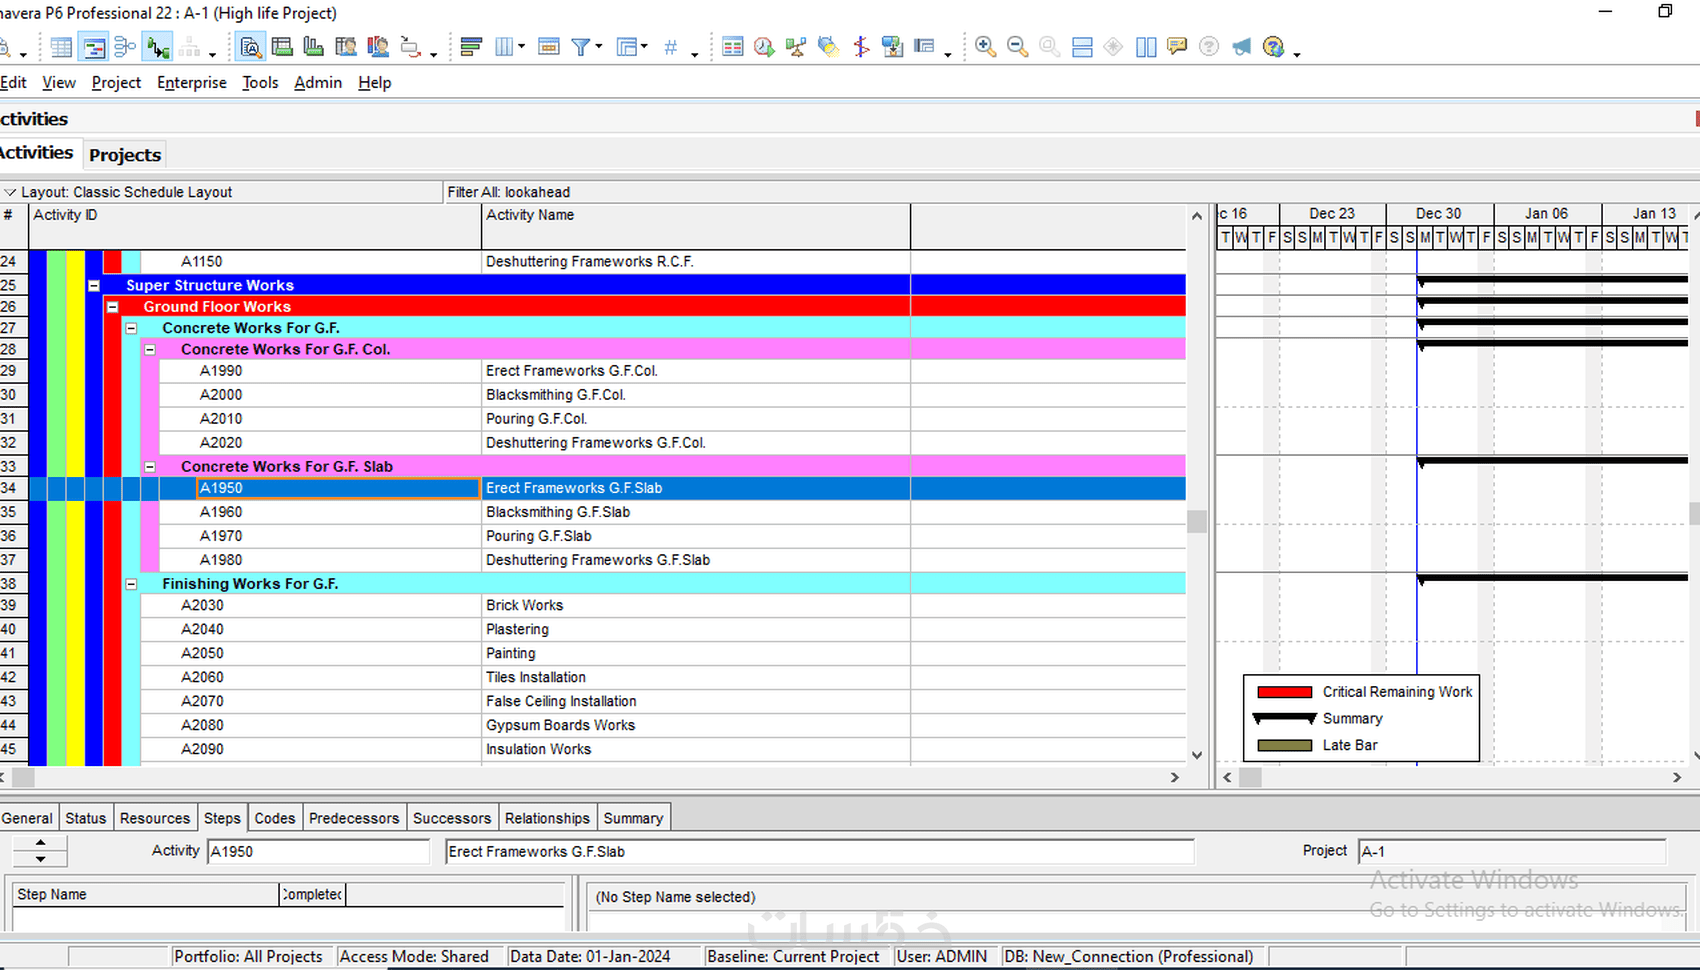Open the Predecessors details tab
Viewport: 1700px width, 970px height.
click(x=354, y=818)
